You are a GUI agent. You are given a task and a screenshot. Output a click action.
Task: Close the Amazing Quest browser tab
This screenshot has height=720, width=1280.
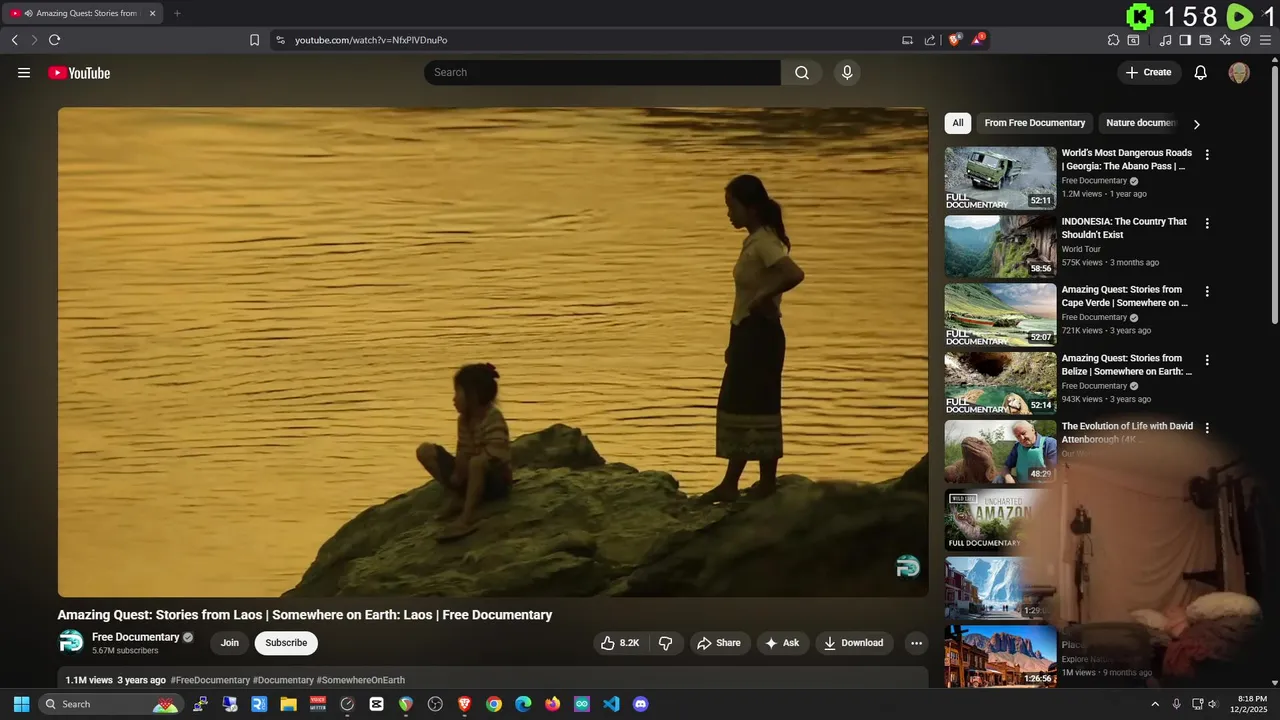[x=152, y=13]
